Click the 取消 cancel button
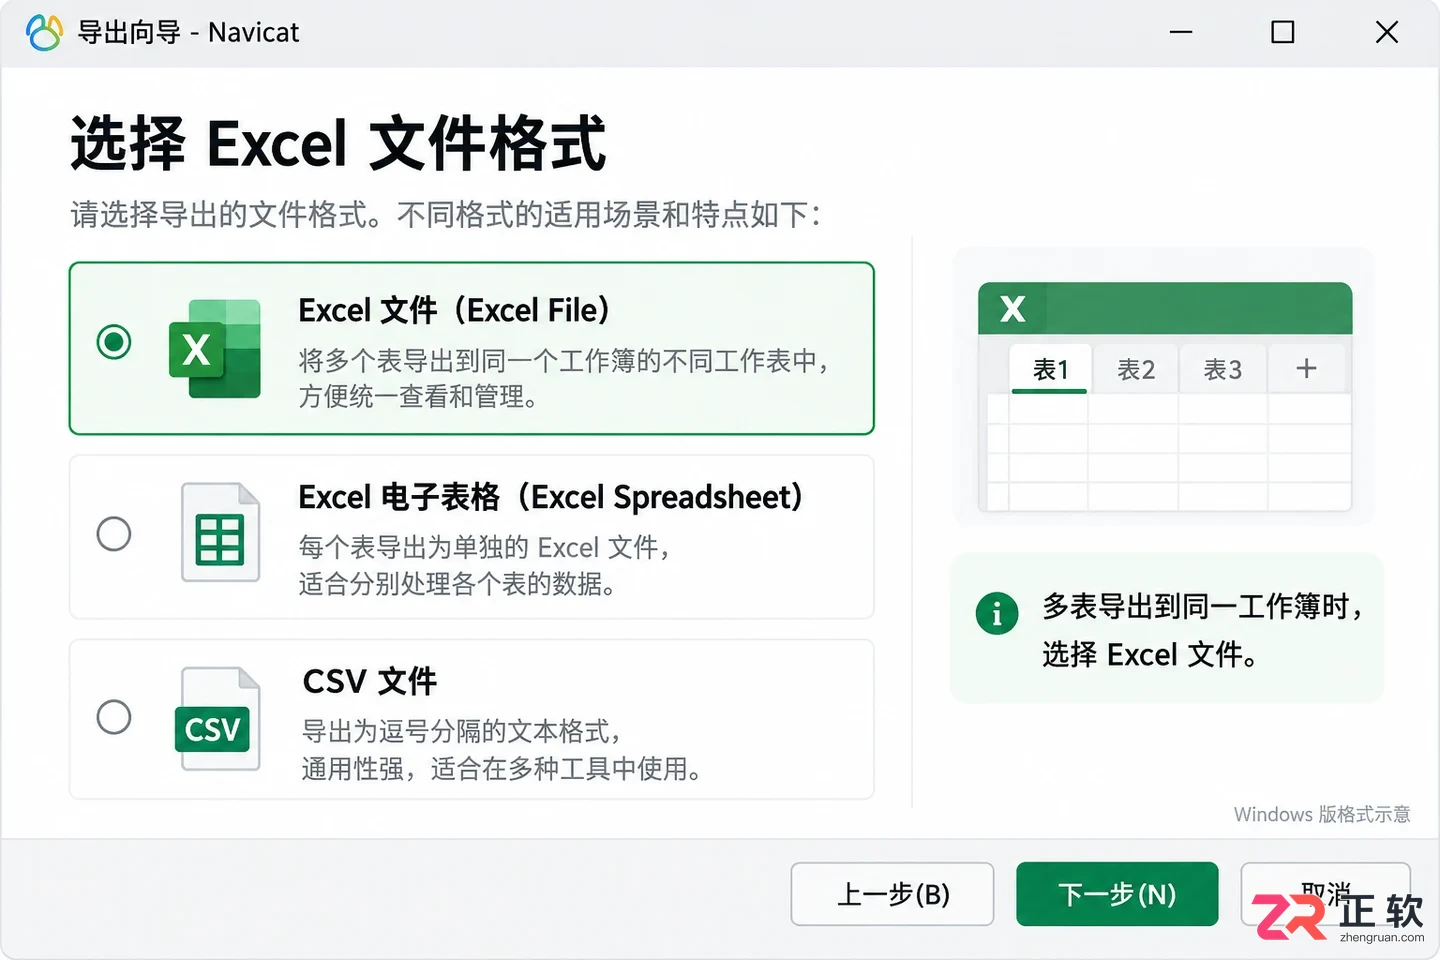Screen dimensions: 1440x960 coord(1325,894)
